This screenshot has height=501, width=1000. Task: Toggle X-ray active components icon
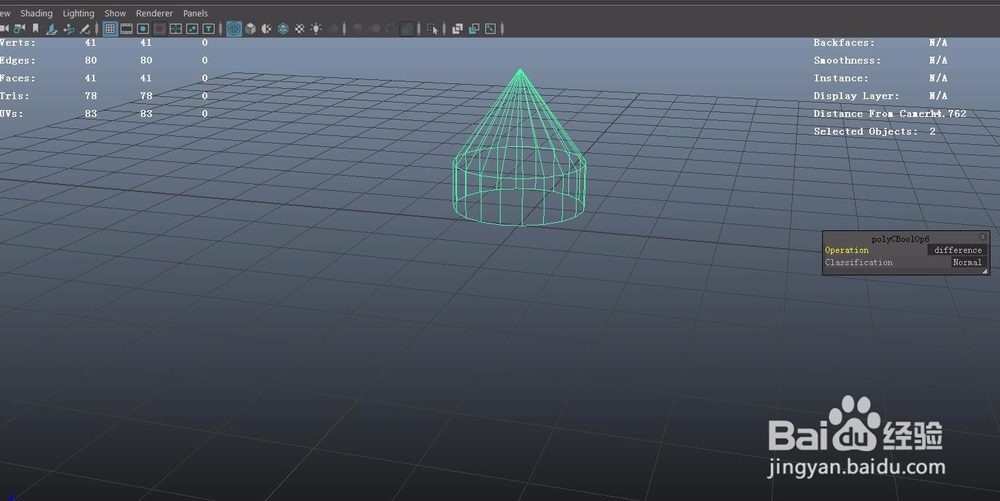point(474,29)
